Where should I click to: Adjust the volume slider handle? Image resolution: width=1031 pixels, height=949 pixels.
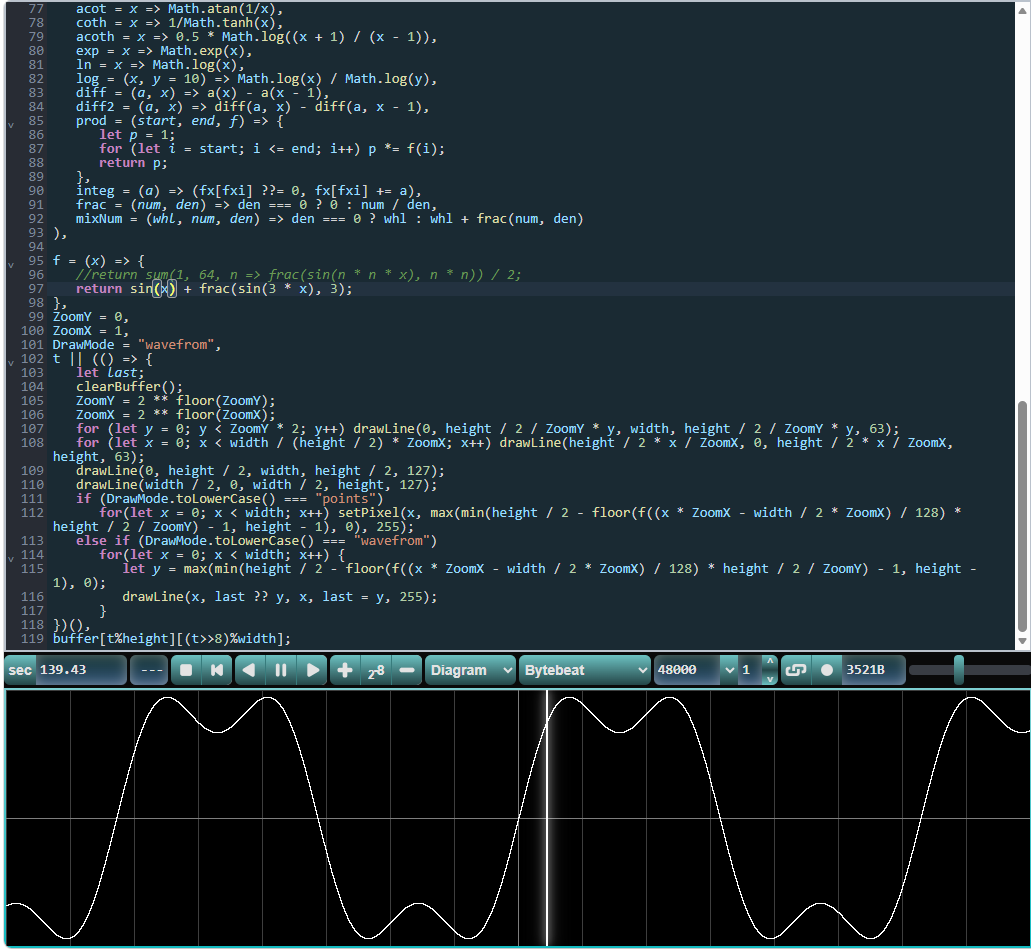(x=959, y=670)
